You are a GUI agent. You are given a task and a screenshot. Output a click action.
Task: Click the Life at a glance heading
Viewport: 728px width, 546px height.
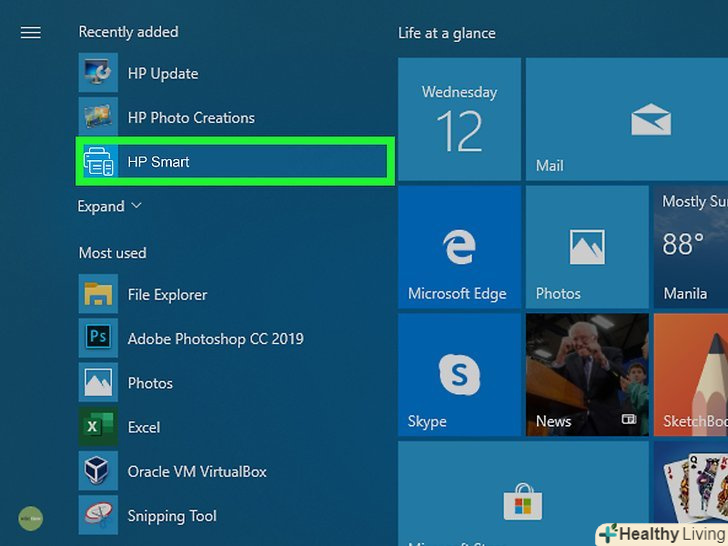coord(447,33)
